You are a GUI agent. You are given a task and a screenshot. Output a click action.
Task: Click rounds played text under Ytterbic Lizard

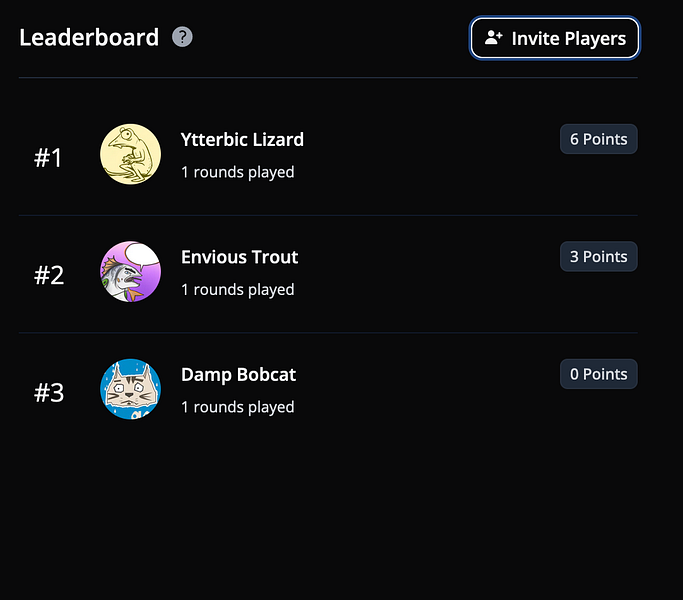click(237, 172)
